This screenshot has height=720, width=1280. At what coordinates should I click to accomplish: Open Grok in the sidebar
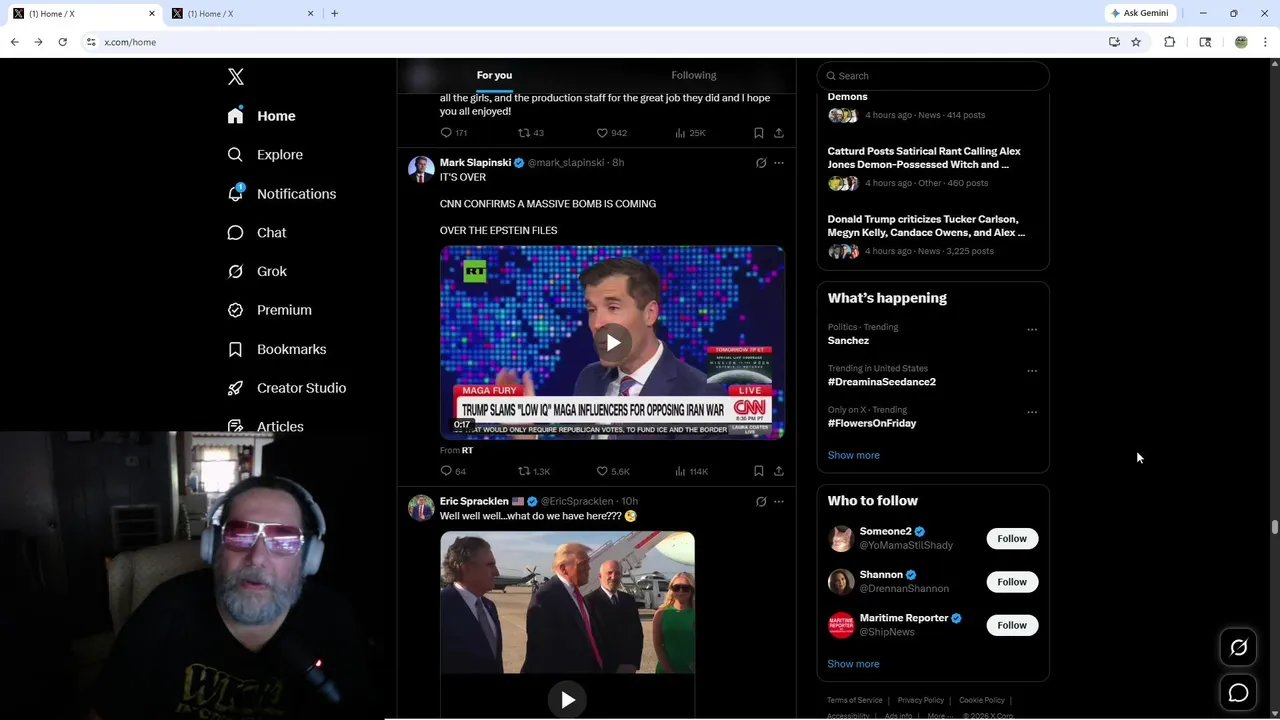[257, 271]
